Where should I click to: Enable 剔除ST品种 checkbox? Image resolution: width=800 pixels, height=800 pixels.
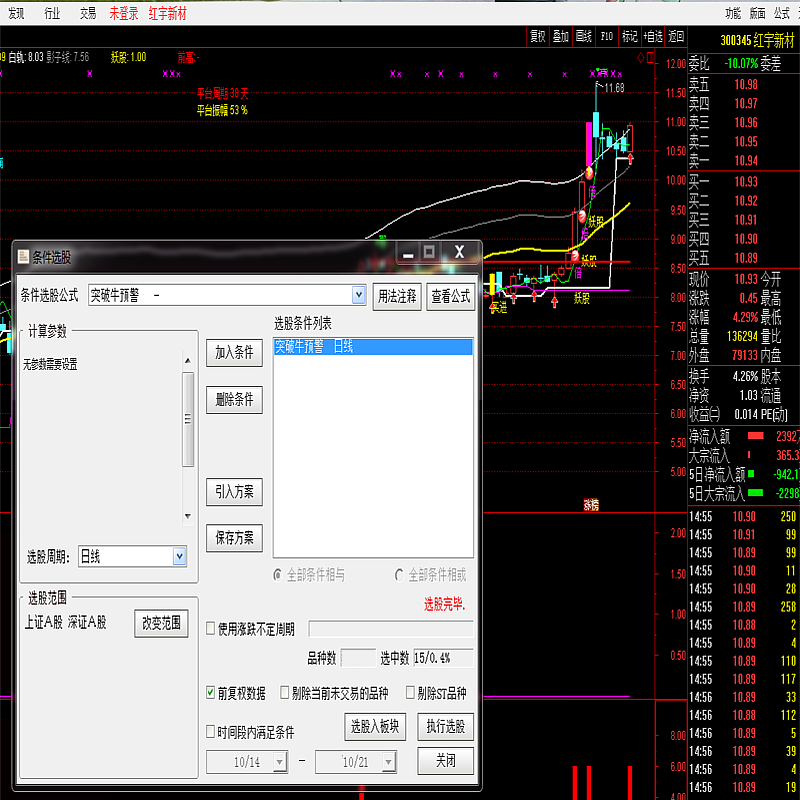click(x=411, y=692)
